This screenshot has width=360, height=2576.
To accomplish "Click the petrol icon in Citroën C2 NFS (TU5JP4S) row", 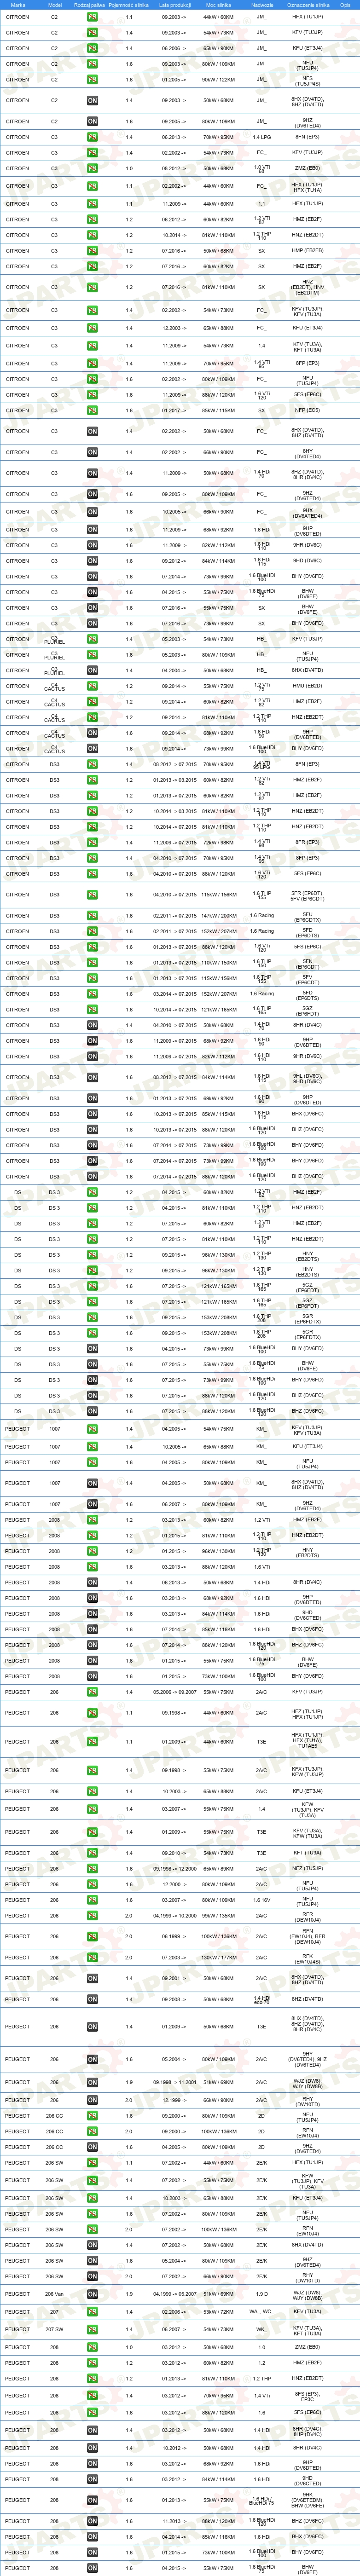I will (x=92, y=79).
